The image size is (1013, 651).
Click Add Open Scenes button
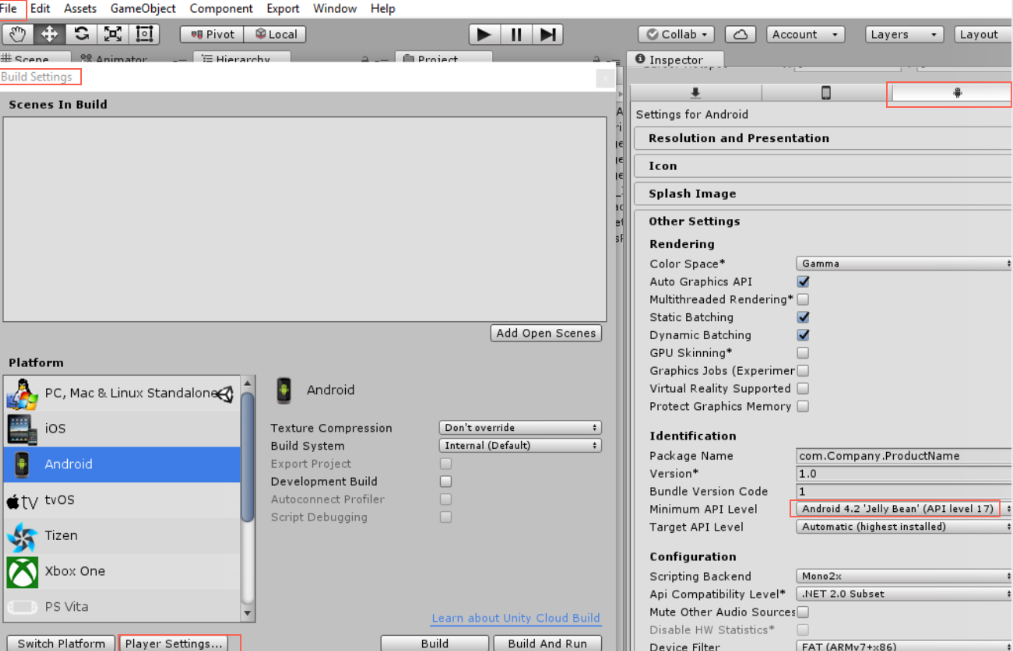pos(546,333)
